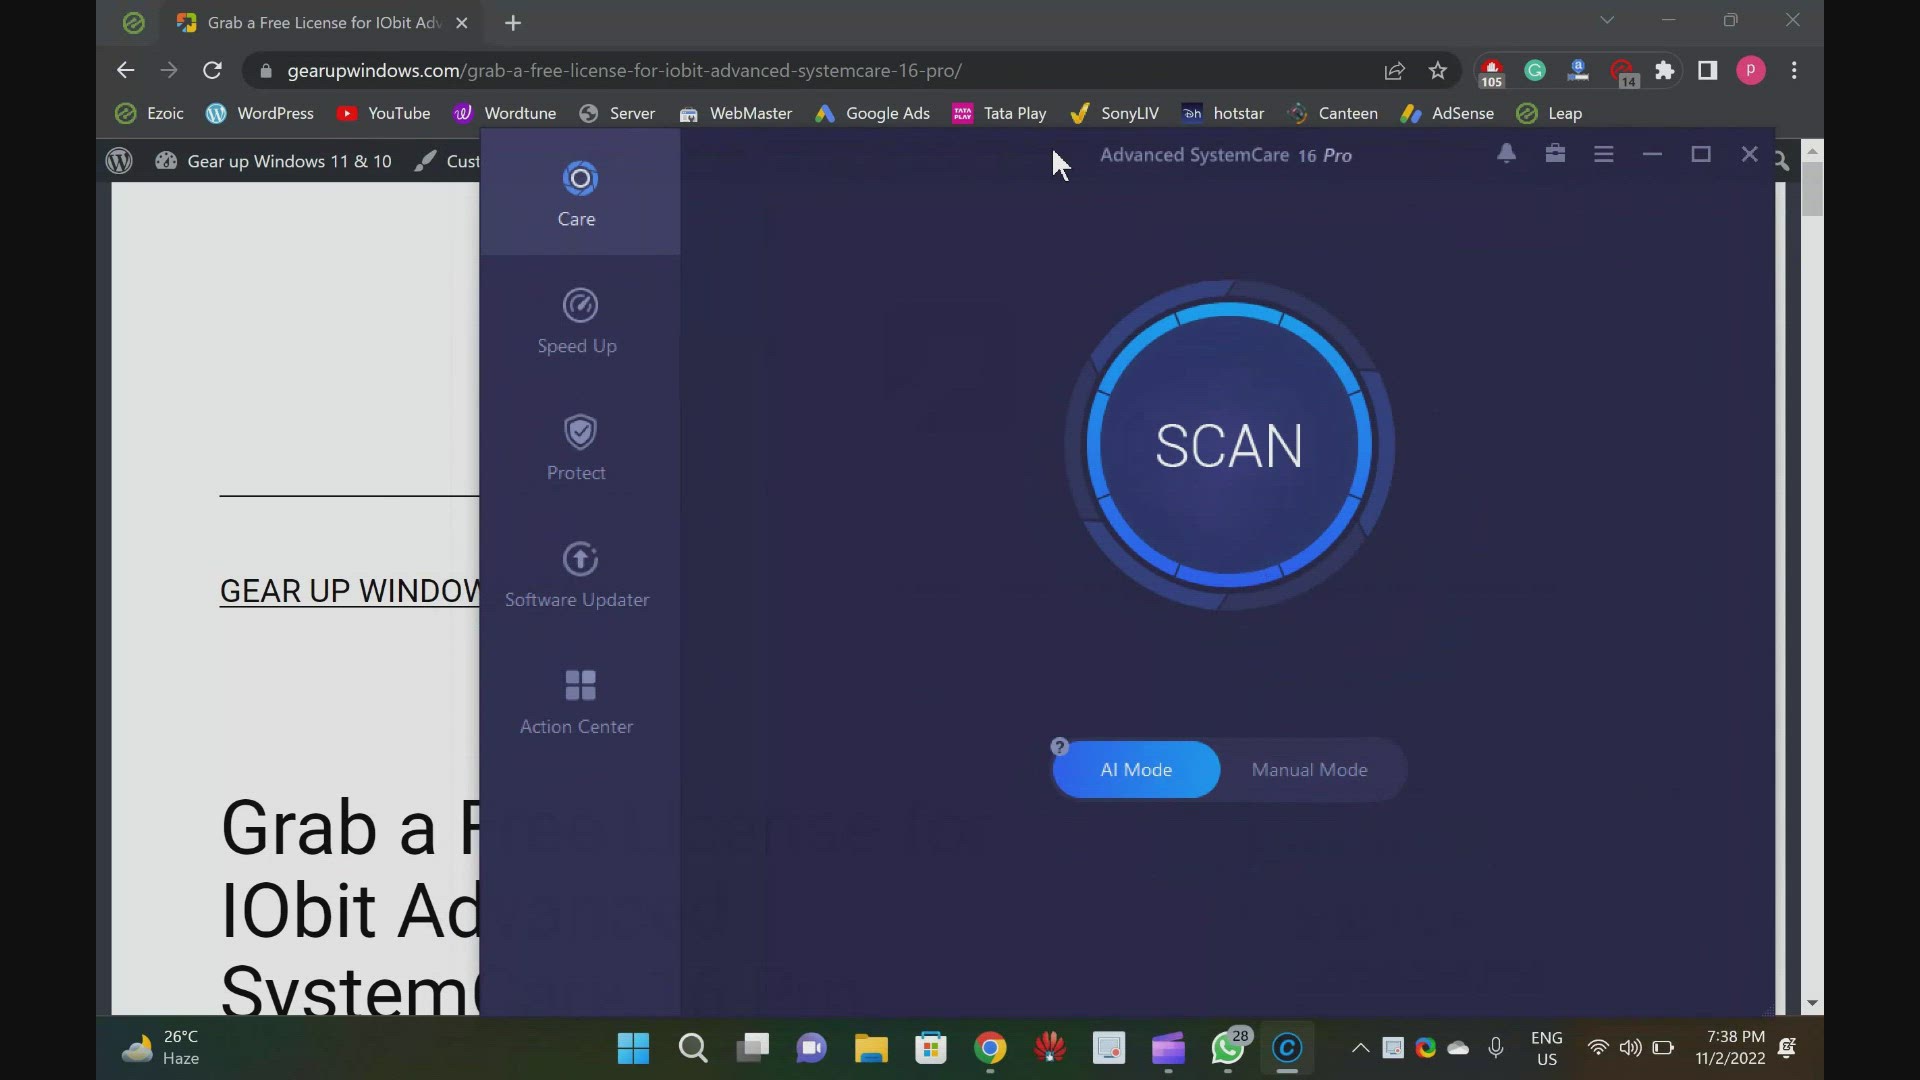The width and height of the screenshot is (1920, 1080).
Task: Open Gear up Windows 11 & 10 dashboard link
Action: (274, 161)
